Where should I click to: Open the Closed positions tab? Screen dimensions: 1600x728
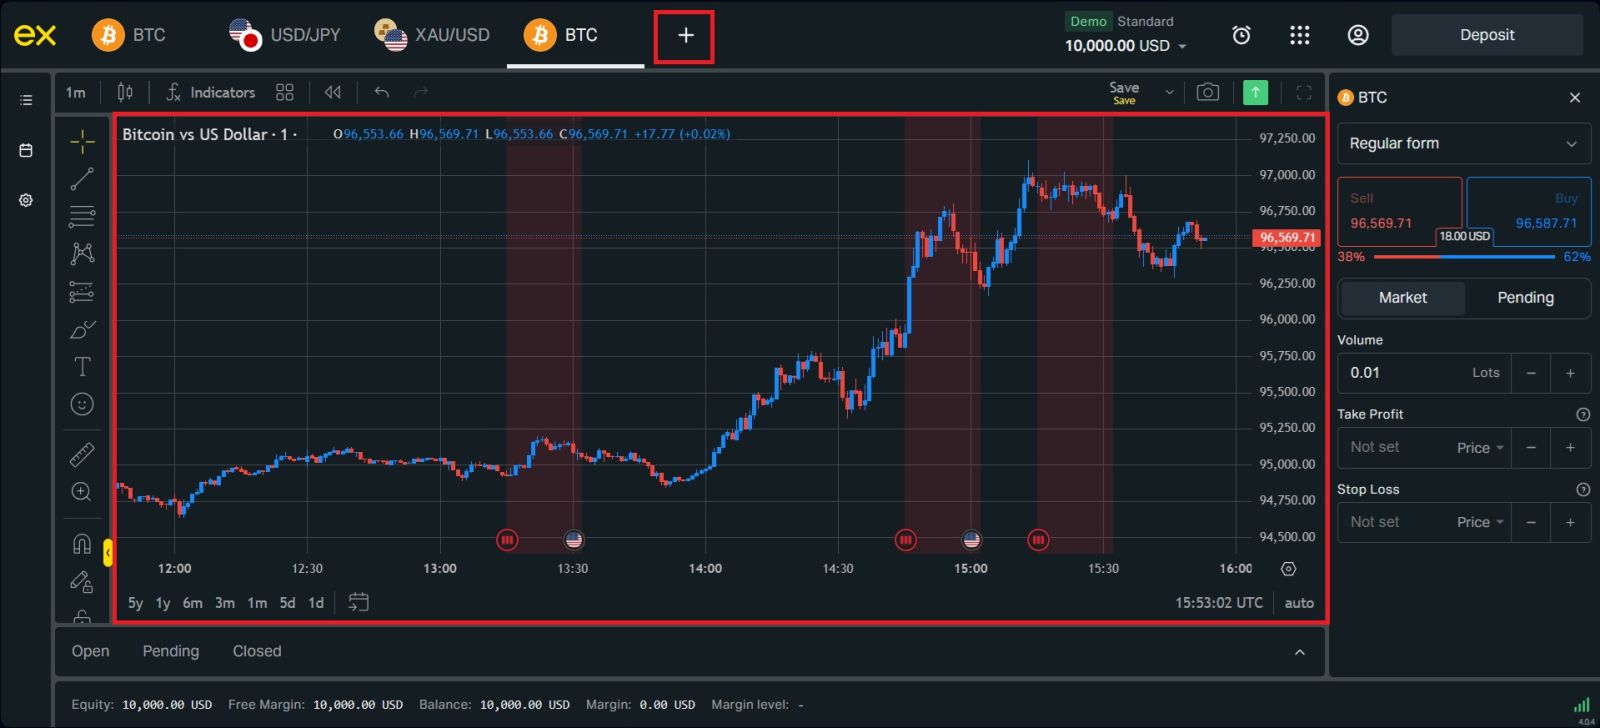point(257,651)
